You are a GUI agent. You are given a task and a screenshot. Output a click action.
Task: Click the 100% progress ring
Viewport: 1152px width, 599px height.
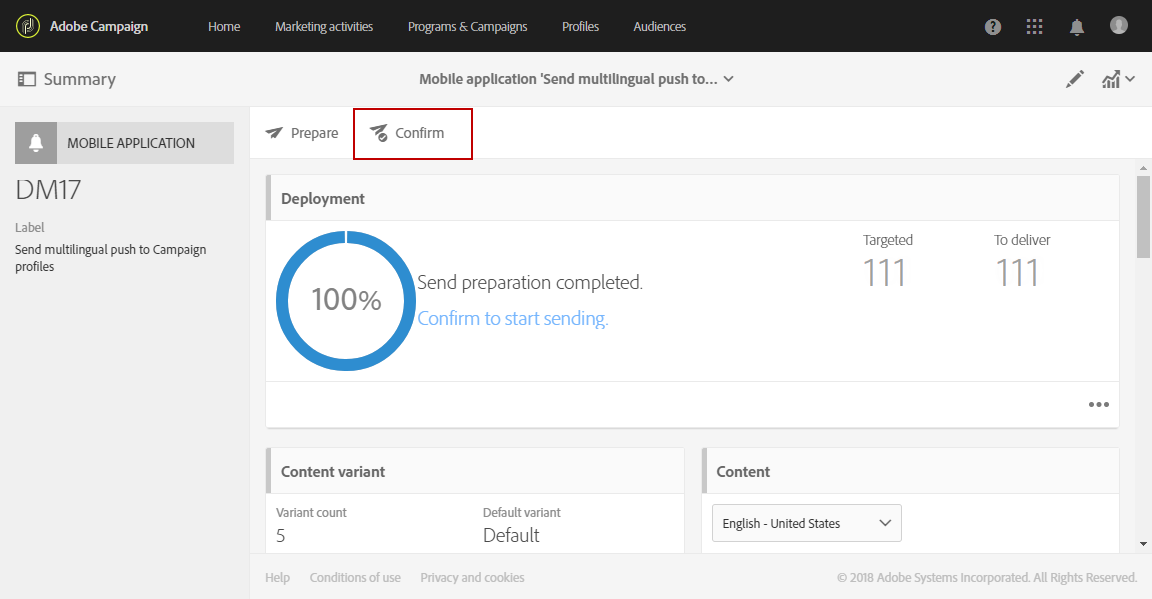[346, 301]
